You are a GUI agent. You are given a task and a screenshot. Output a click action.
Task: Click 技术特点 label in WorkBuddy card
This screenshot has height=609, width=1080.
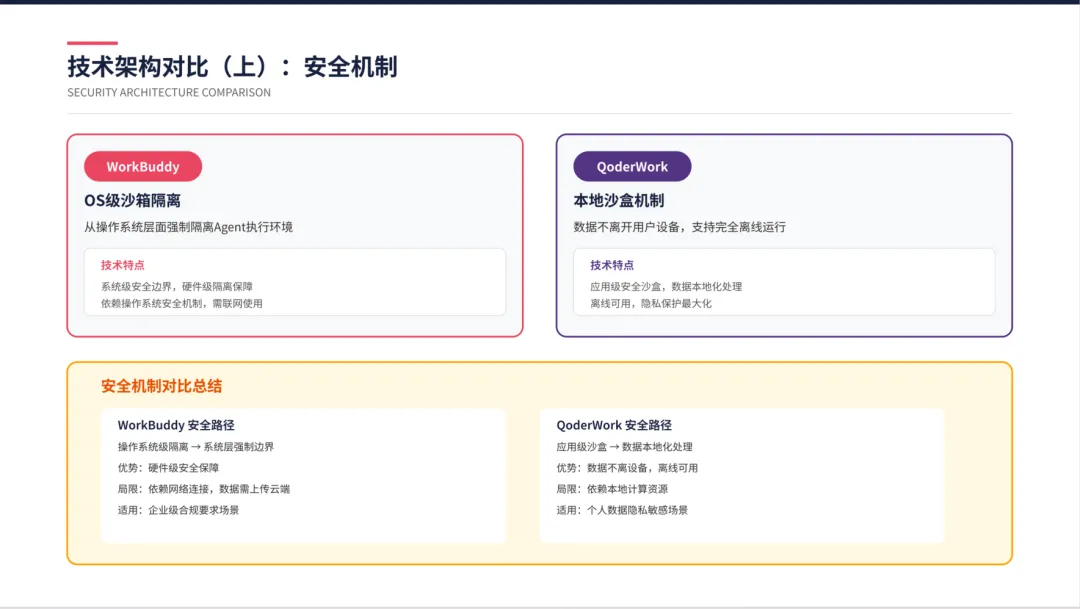[x=123, y=265]
